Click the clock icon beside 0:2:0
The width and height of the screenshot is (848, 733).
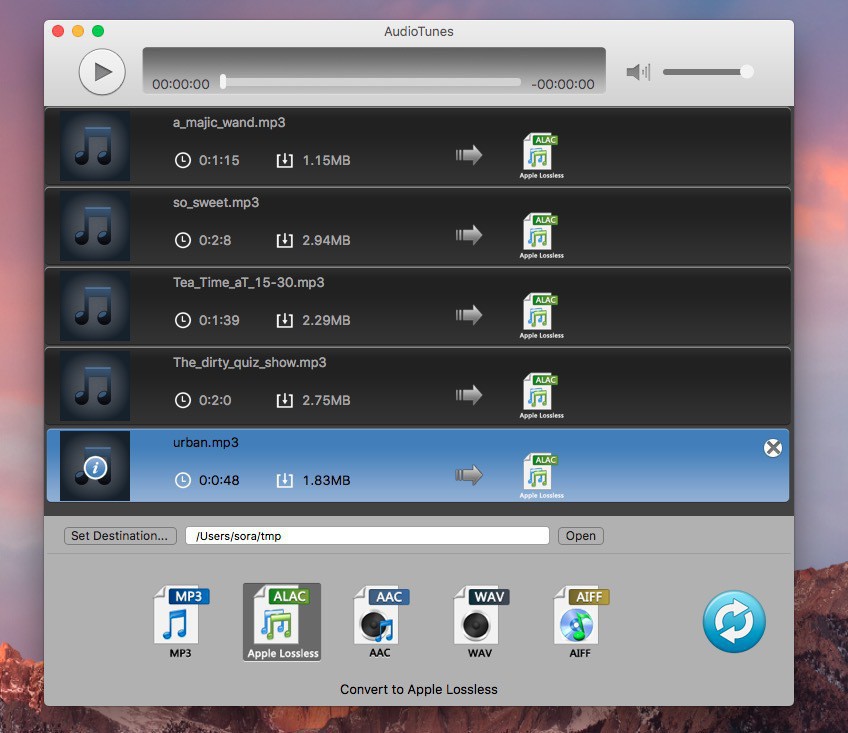183,400
